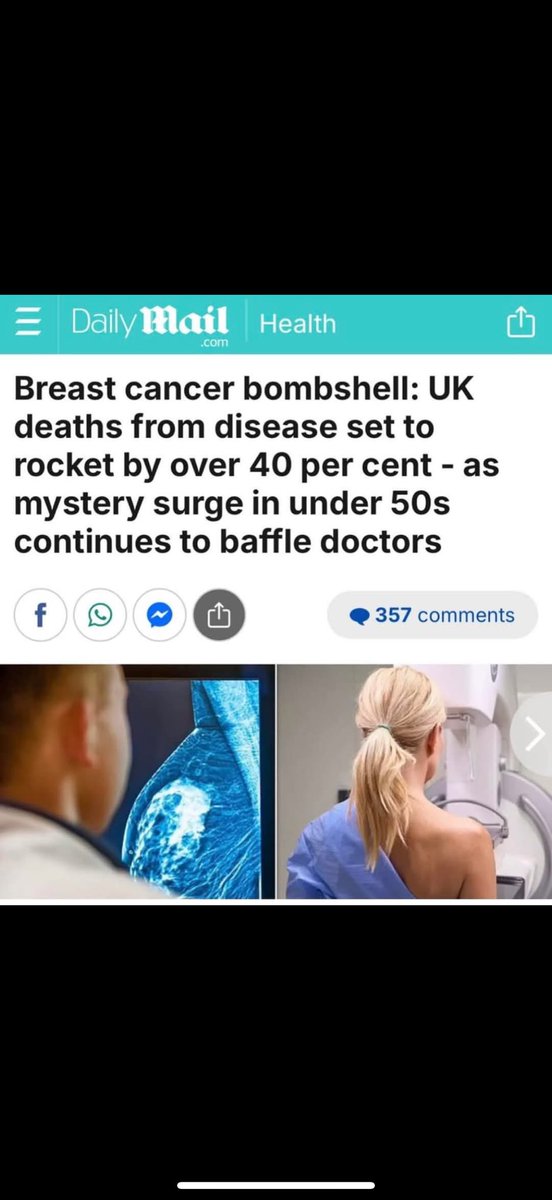Tap the share icon in the teal header

coord(519,323)
